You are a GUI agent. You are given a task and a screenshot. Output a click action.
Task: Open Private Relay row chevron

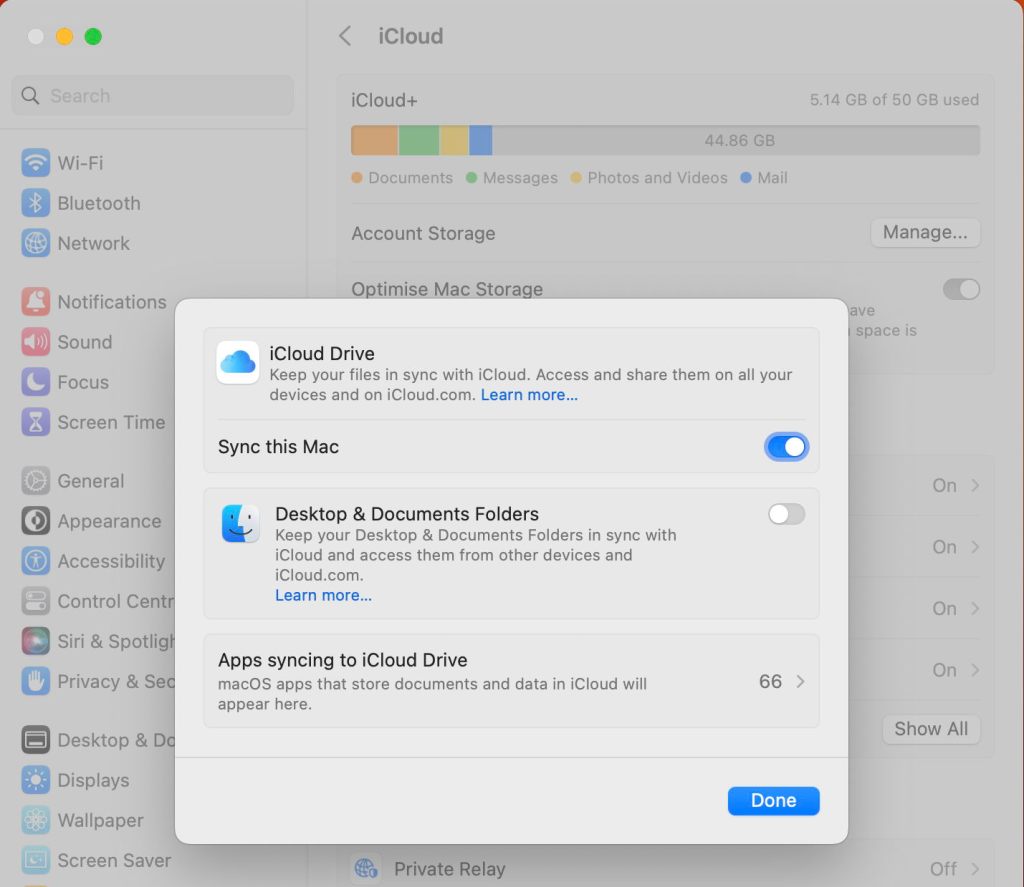pos(975,869)
